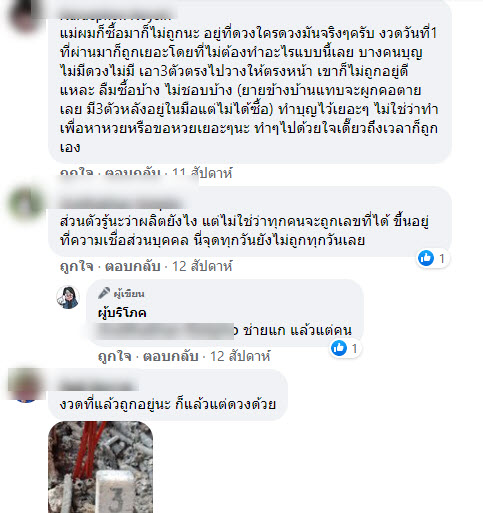Click ตอบกลับ under the first long comment
The image size is (483, 513).
click(x=133, y=173)
